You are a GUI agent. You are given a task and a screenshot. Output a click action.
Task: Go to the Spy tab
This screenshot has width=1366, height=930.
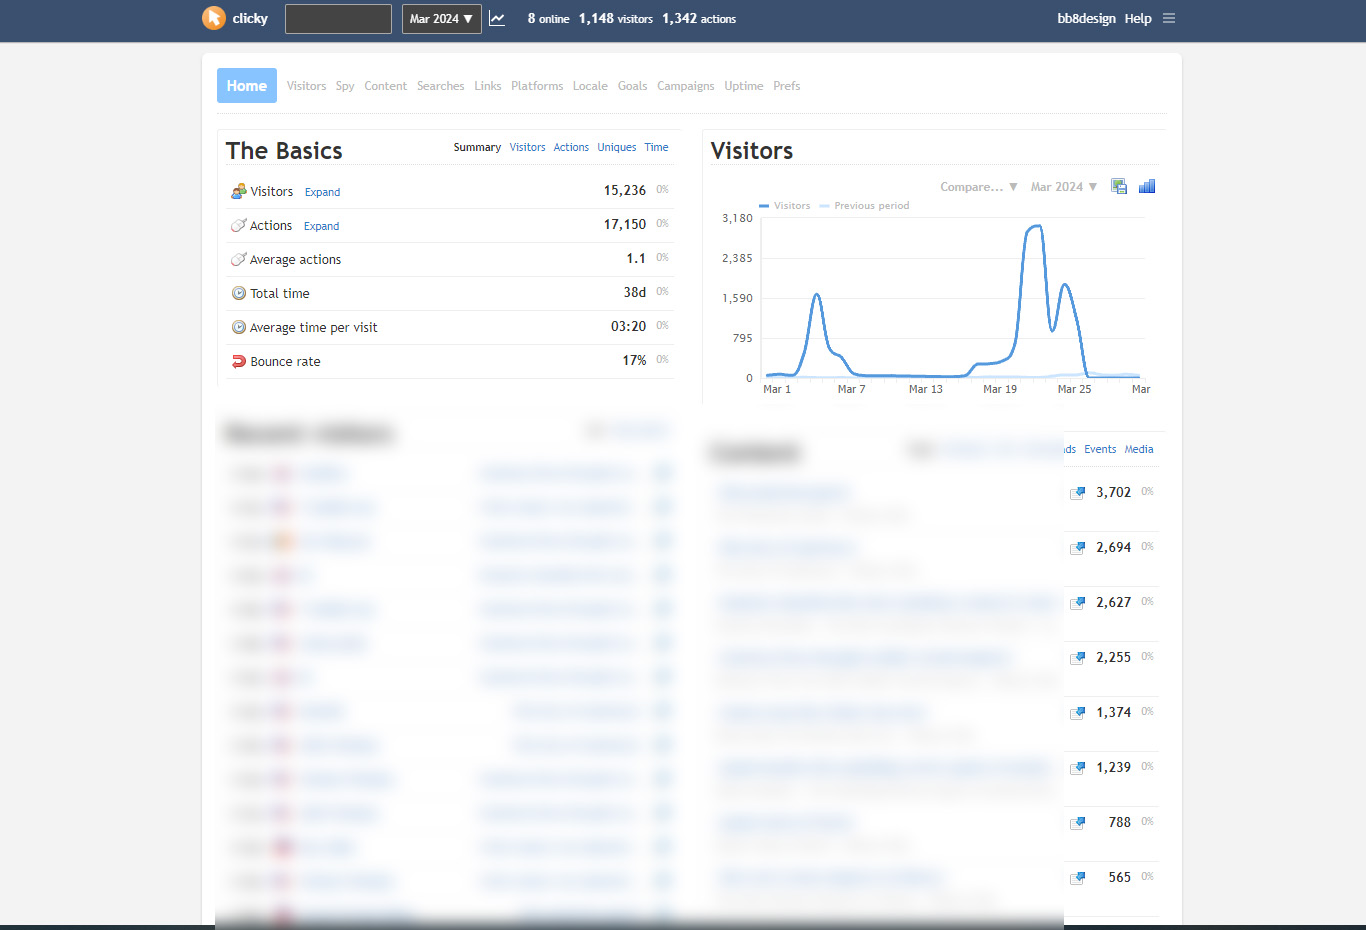345,86
